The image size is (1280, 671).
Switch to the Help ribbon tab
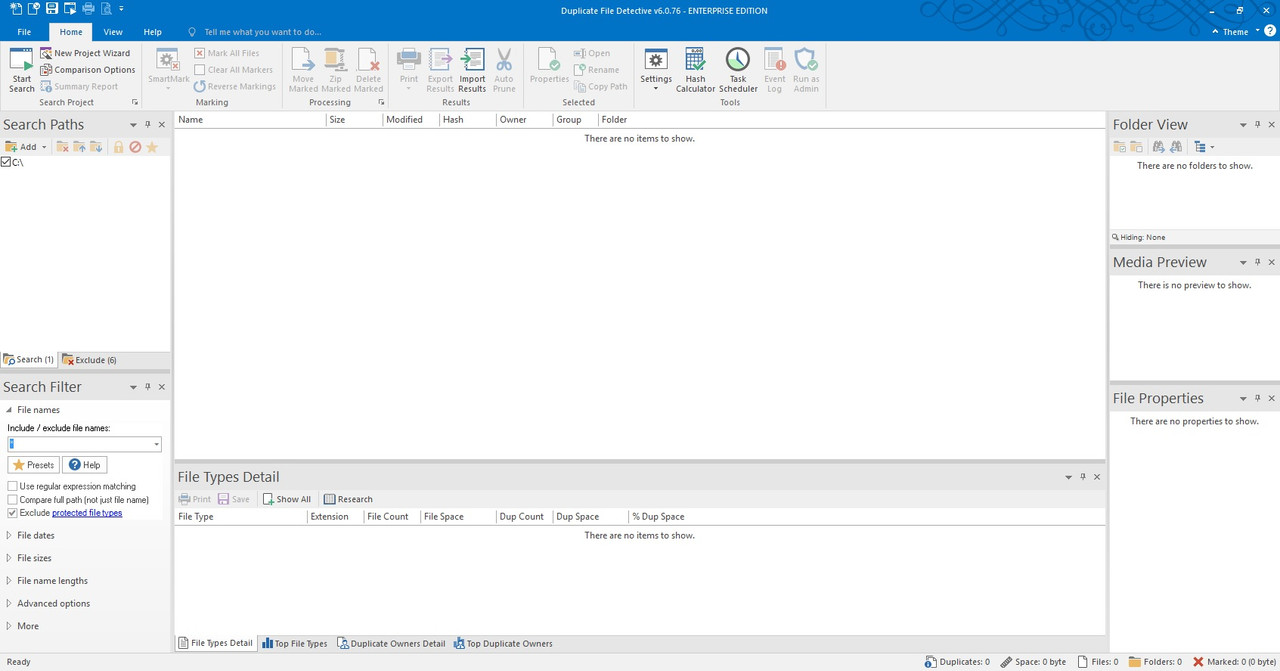click(152, 32)
